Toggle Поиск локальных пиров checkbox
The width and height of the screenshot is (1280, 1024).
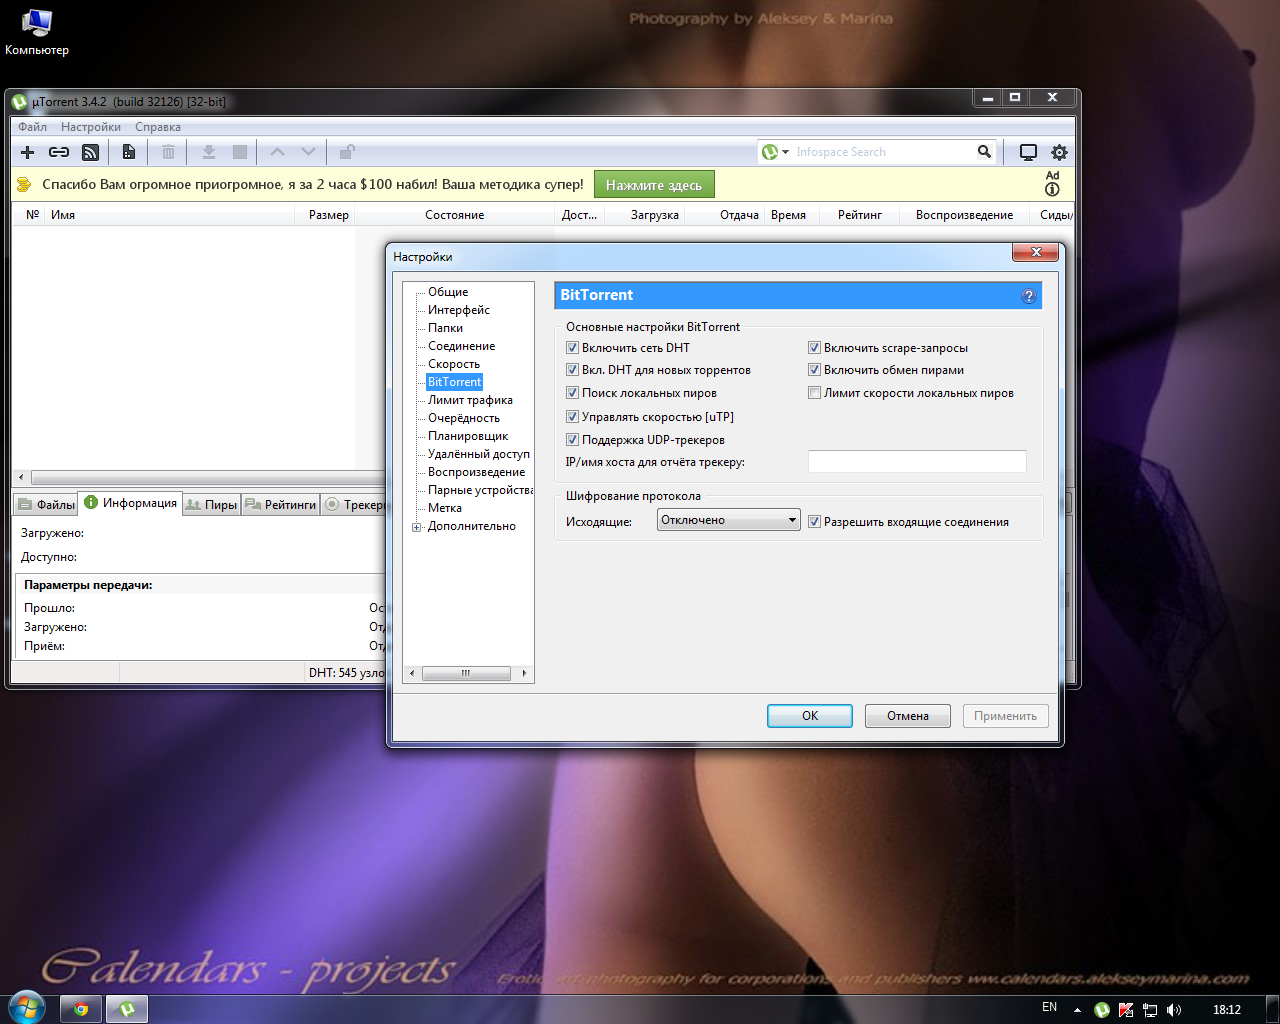[x=572, y=393]
